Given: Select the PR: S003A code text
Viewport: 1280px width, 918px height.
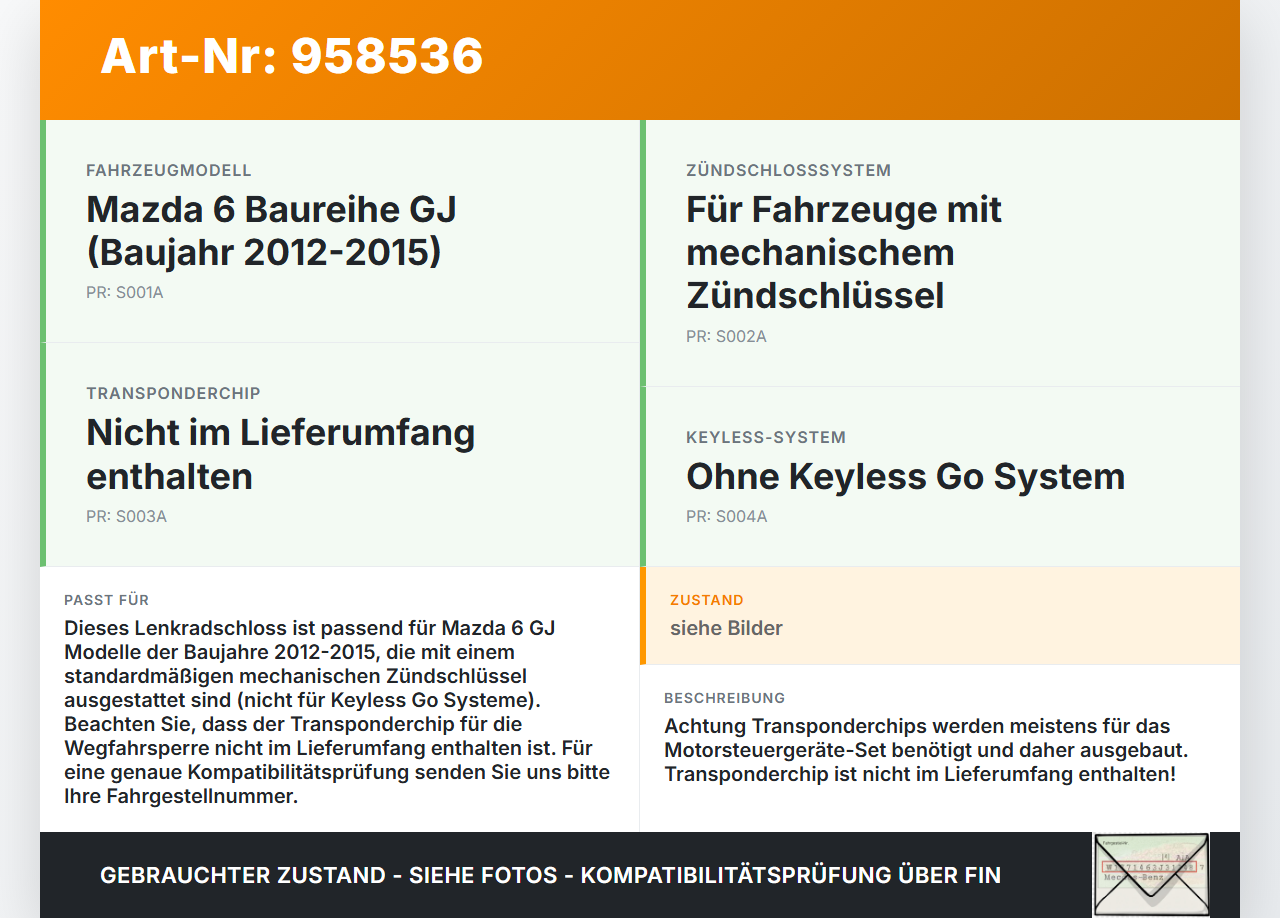Looking at the screenshot, I should pyautogui.click(x=127, y=516).
